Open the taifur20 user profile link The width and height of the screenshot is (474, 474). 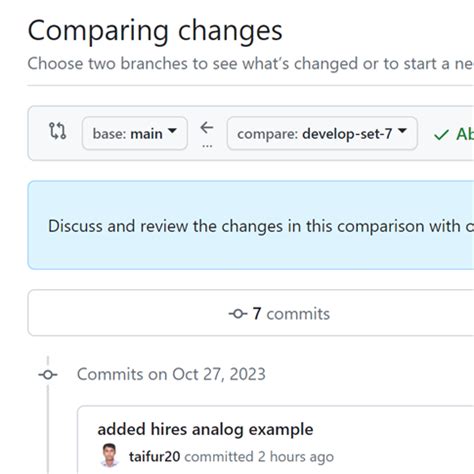[x=155, y=456]
